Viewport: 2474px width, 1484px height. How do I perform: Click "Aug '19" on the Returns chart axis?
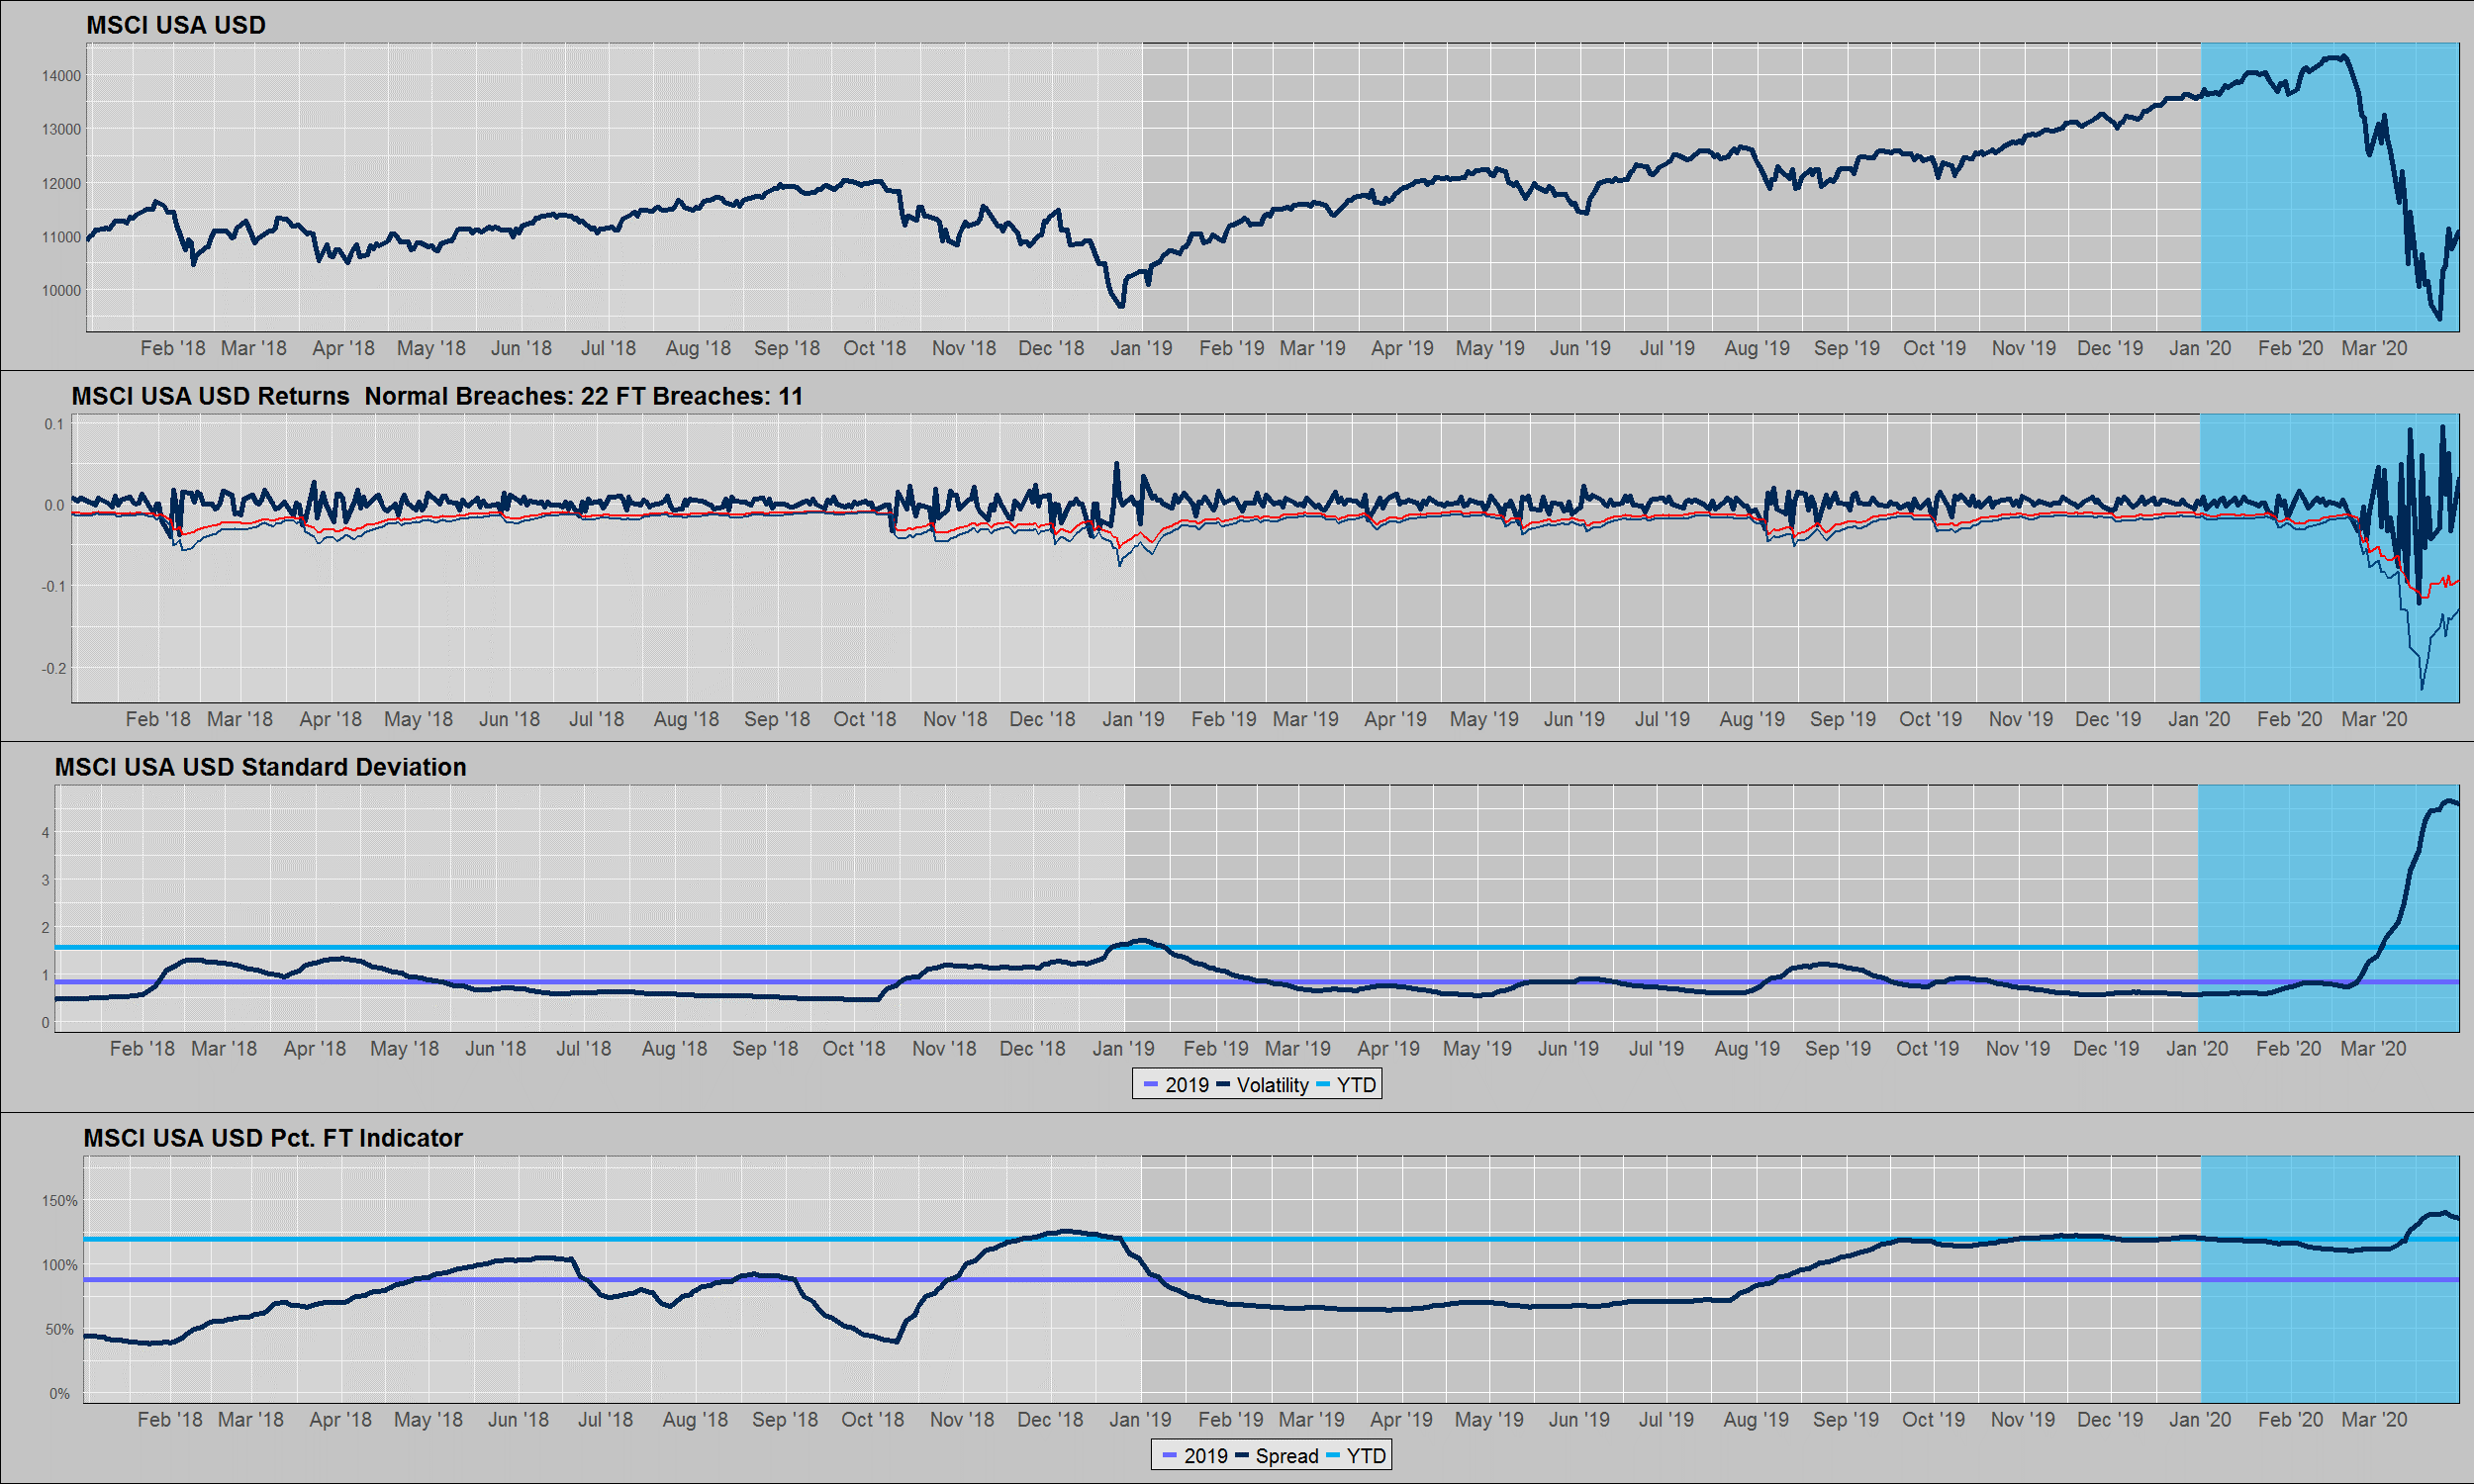tap(1752, 719)
